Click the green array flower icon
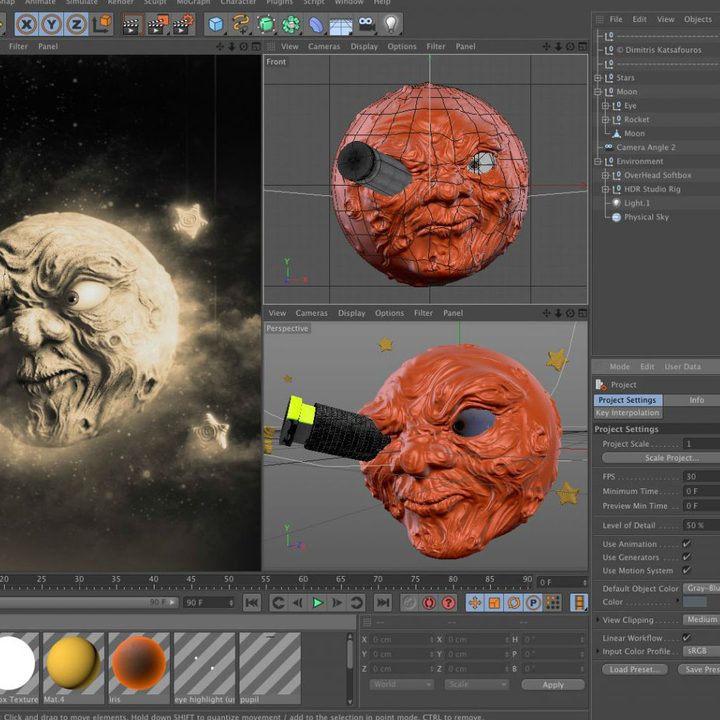The height and width of the screenshot is (720, 720). click(x=291, y=24)
